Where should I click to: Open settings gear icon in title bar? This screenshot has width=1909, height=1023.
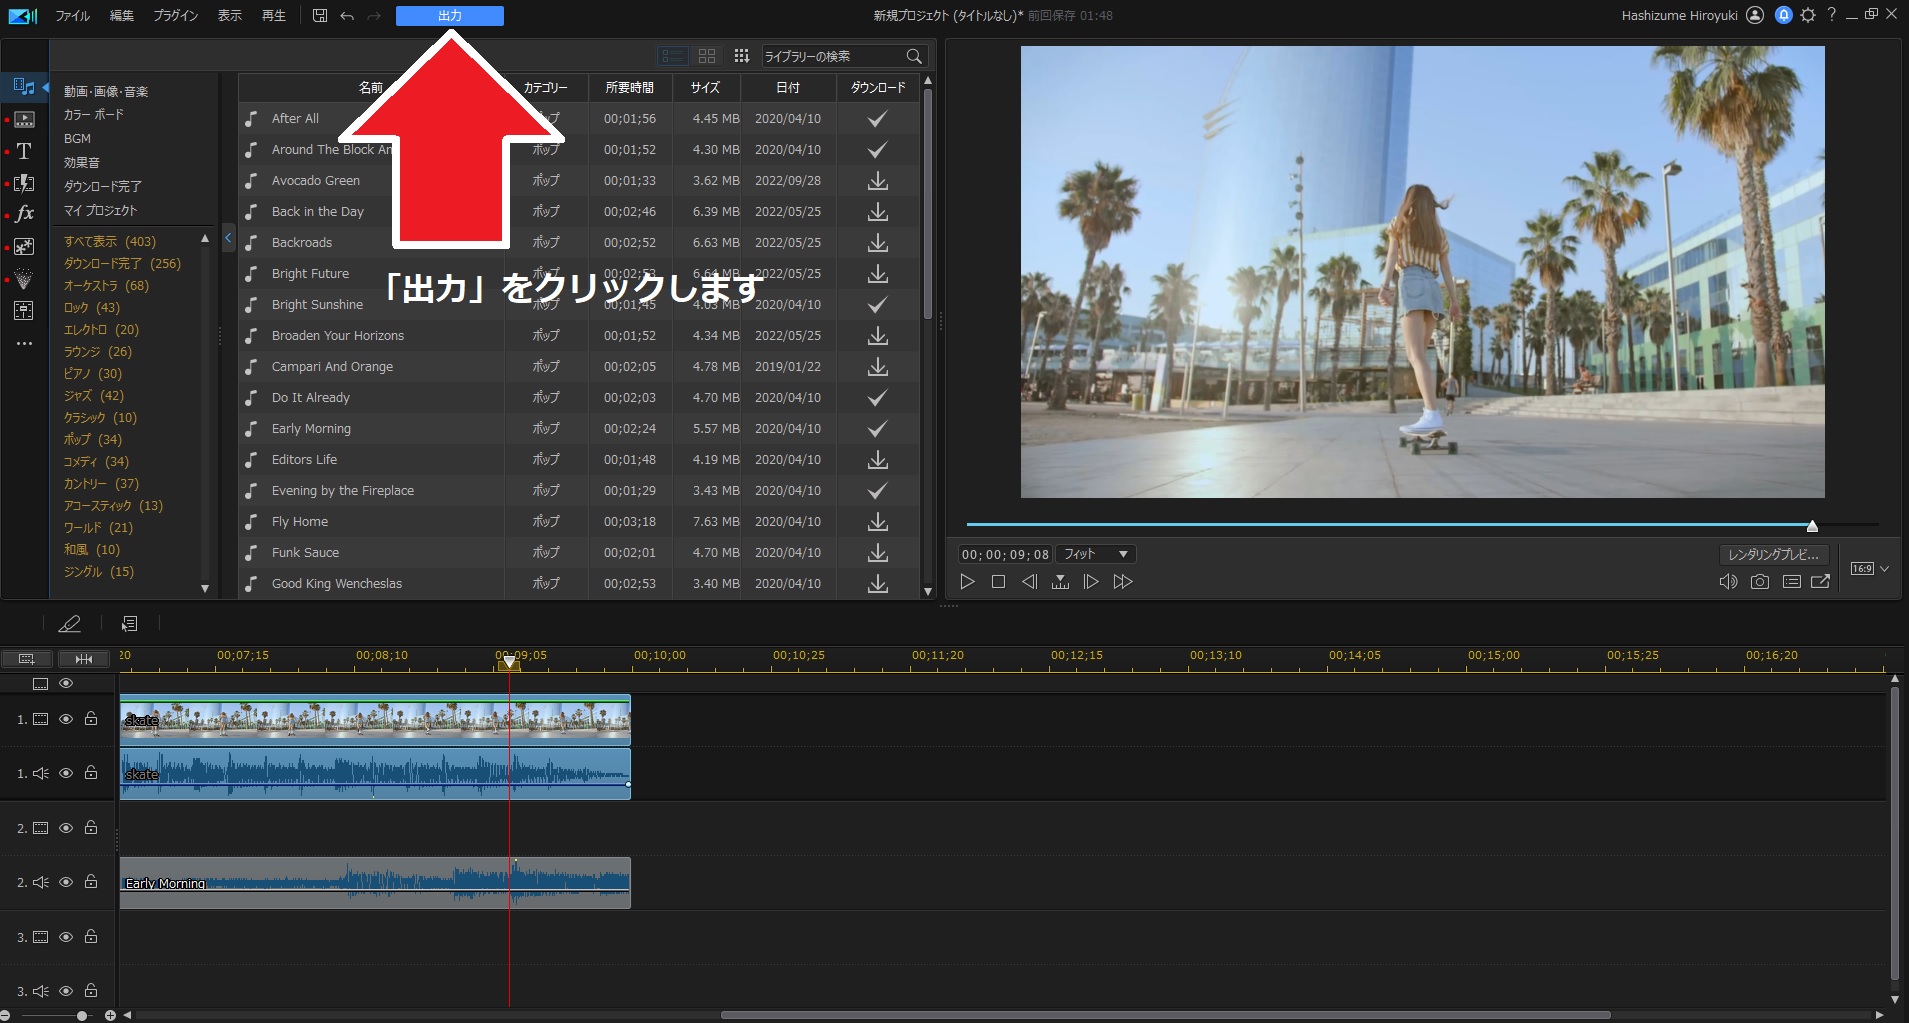click(1808, 15)
